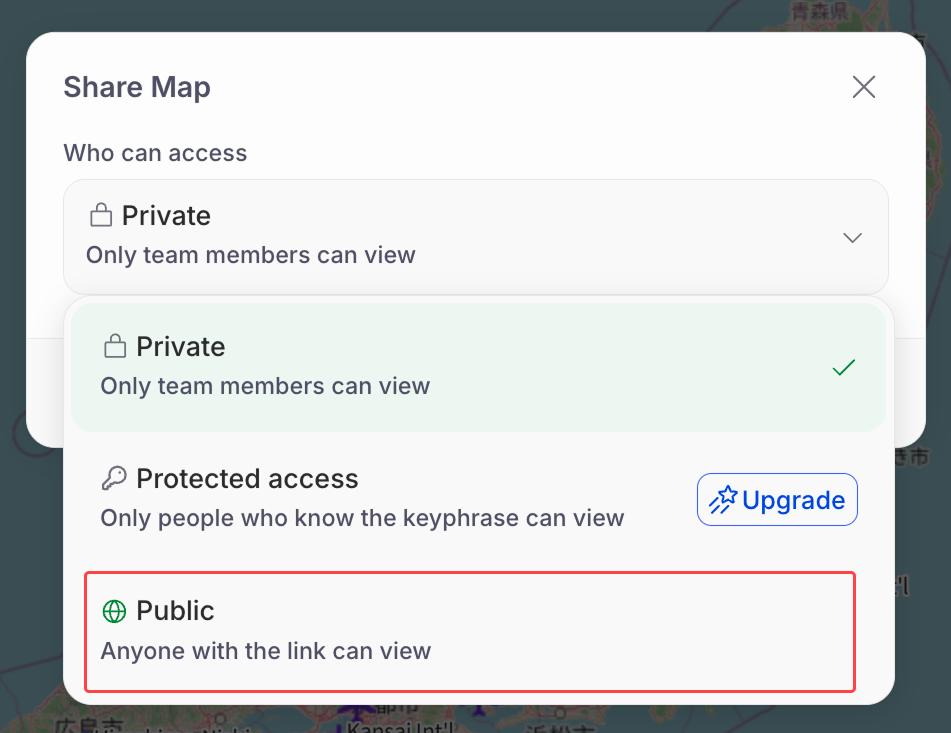Pick the highlighted Private option in the list

(478, 367)
